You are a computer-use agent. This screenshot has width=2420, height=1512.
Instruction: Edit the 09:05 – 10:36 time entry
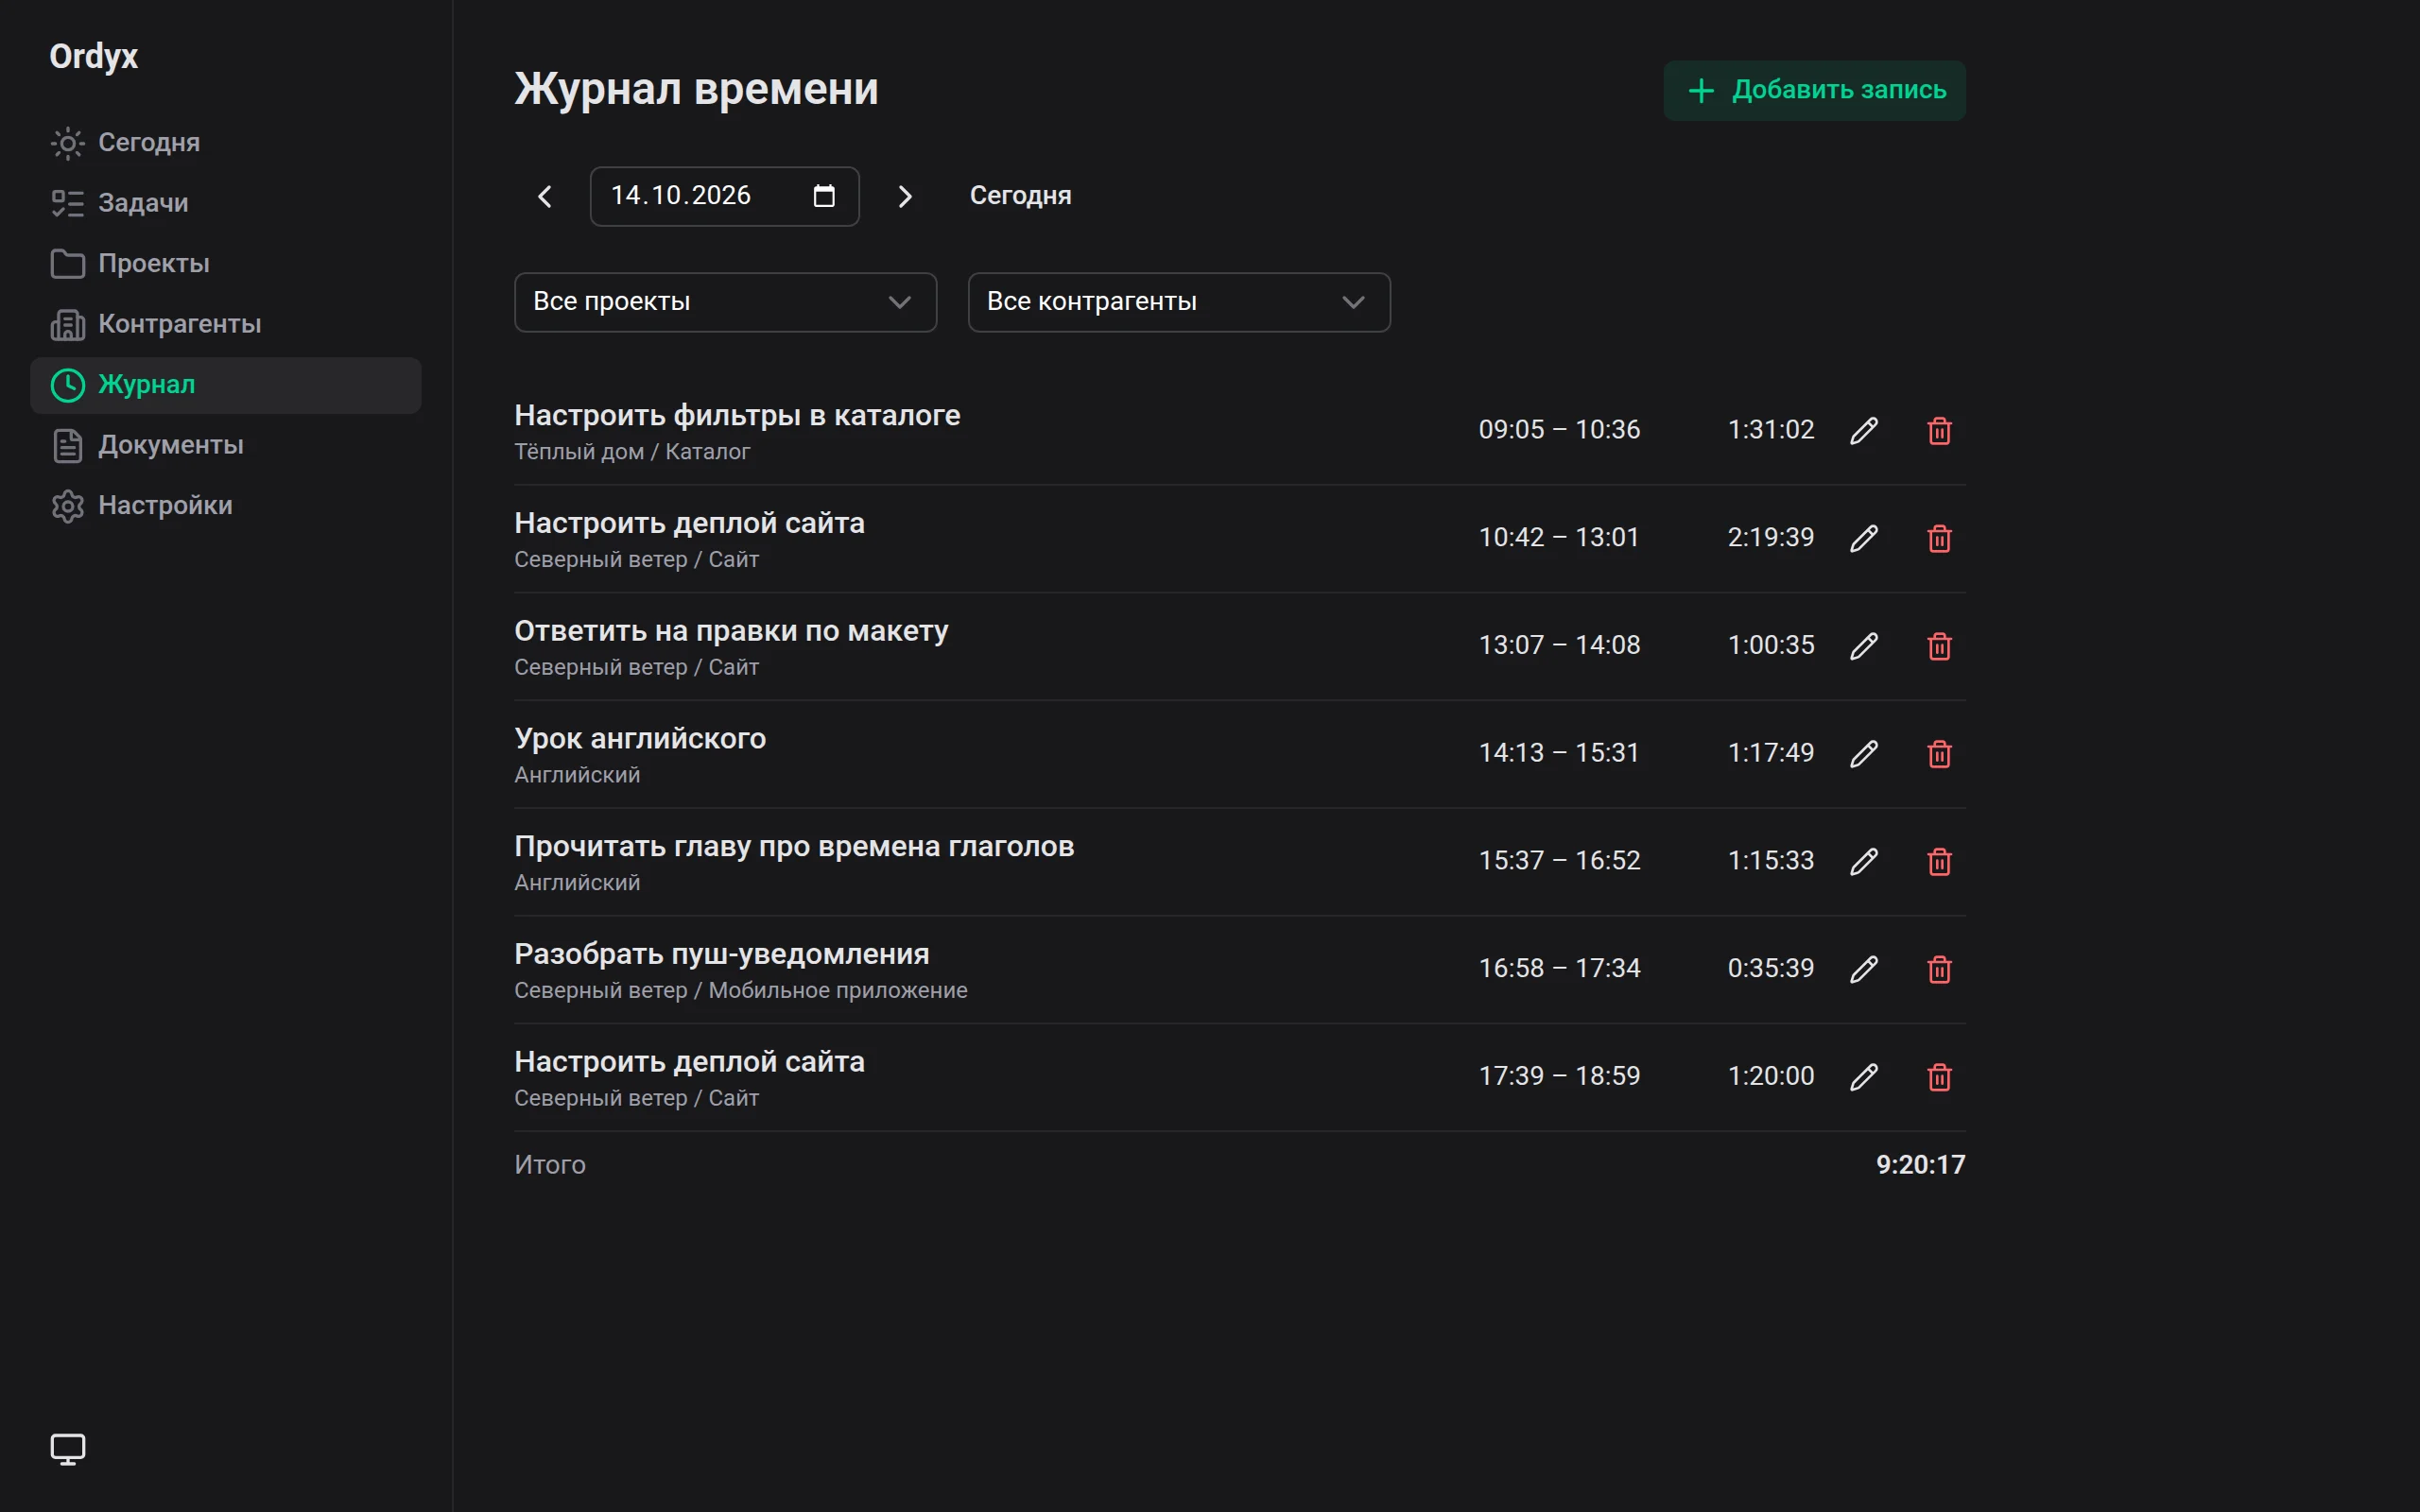point(1864,431)
